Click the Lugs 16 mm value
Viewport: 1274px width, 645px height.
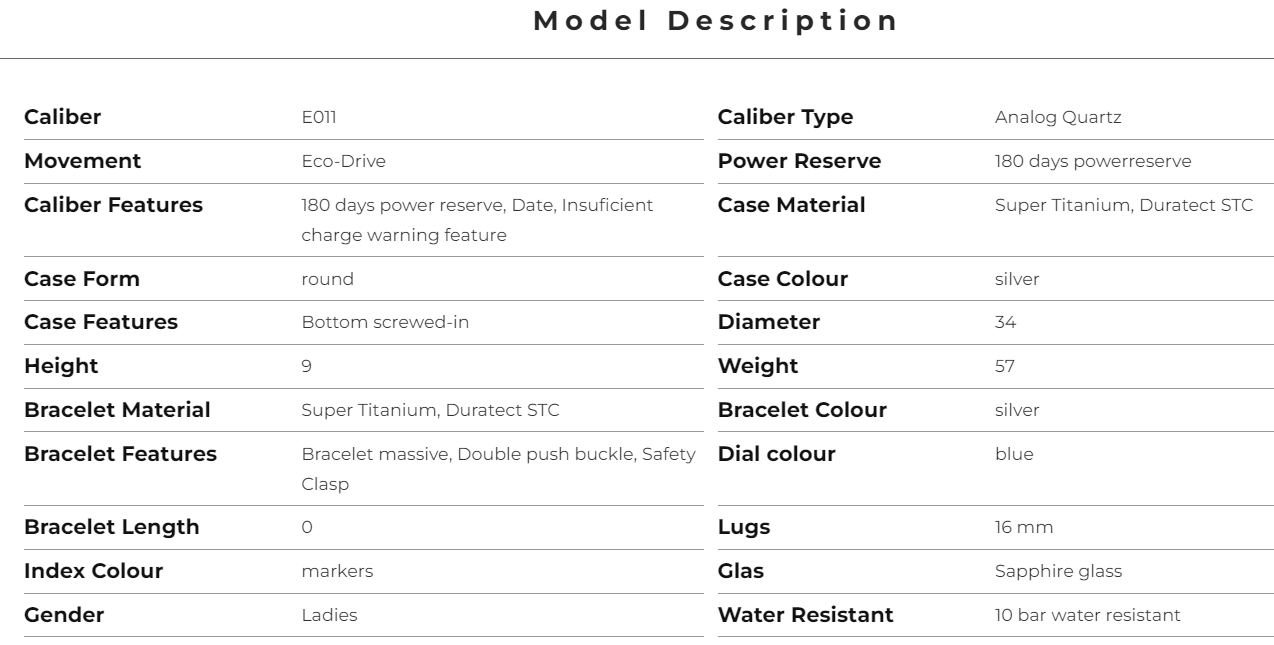click(x=1024, y=527)
